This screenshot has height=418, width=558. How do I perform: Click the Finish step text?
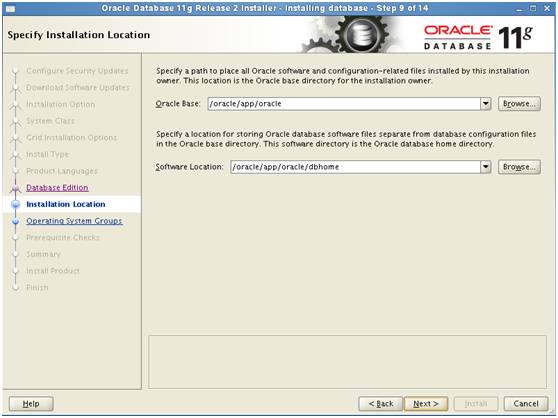(x=37, y=287)
